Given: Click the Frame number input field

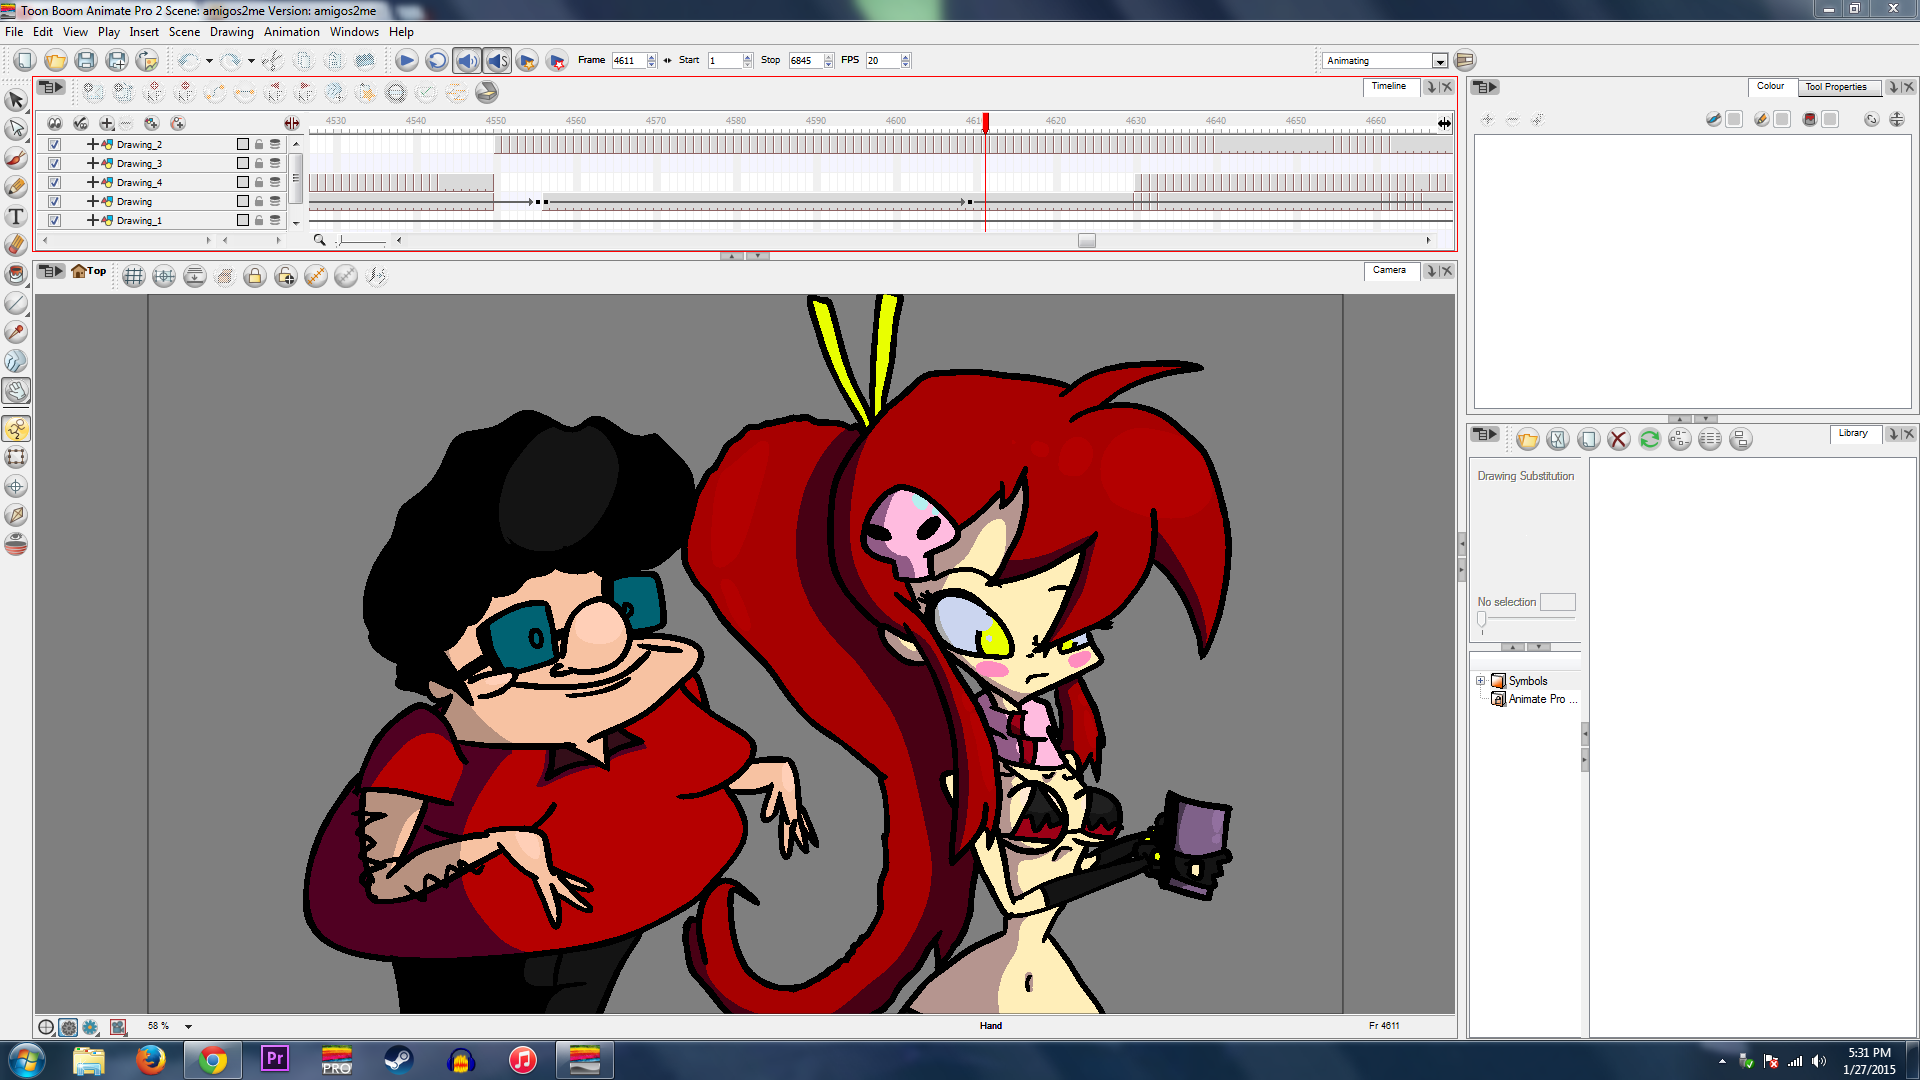Looking at the screenshot, I should point(629,61).
